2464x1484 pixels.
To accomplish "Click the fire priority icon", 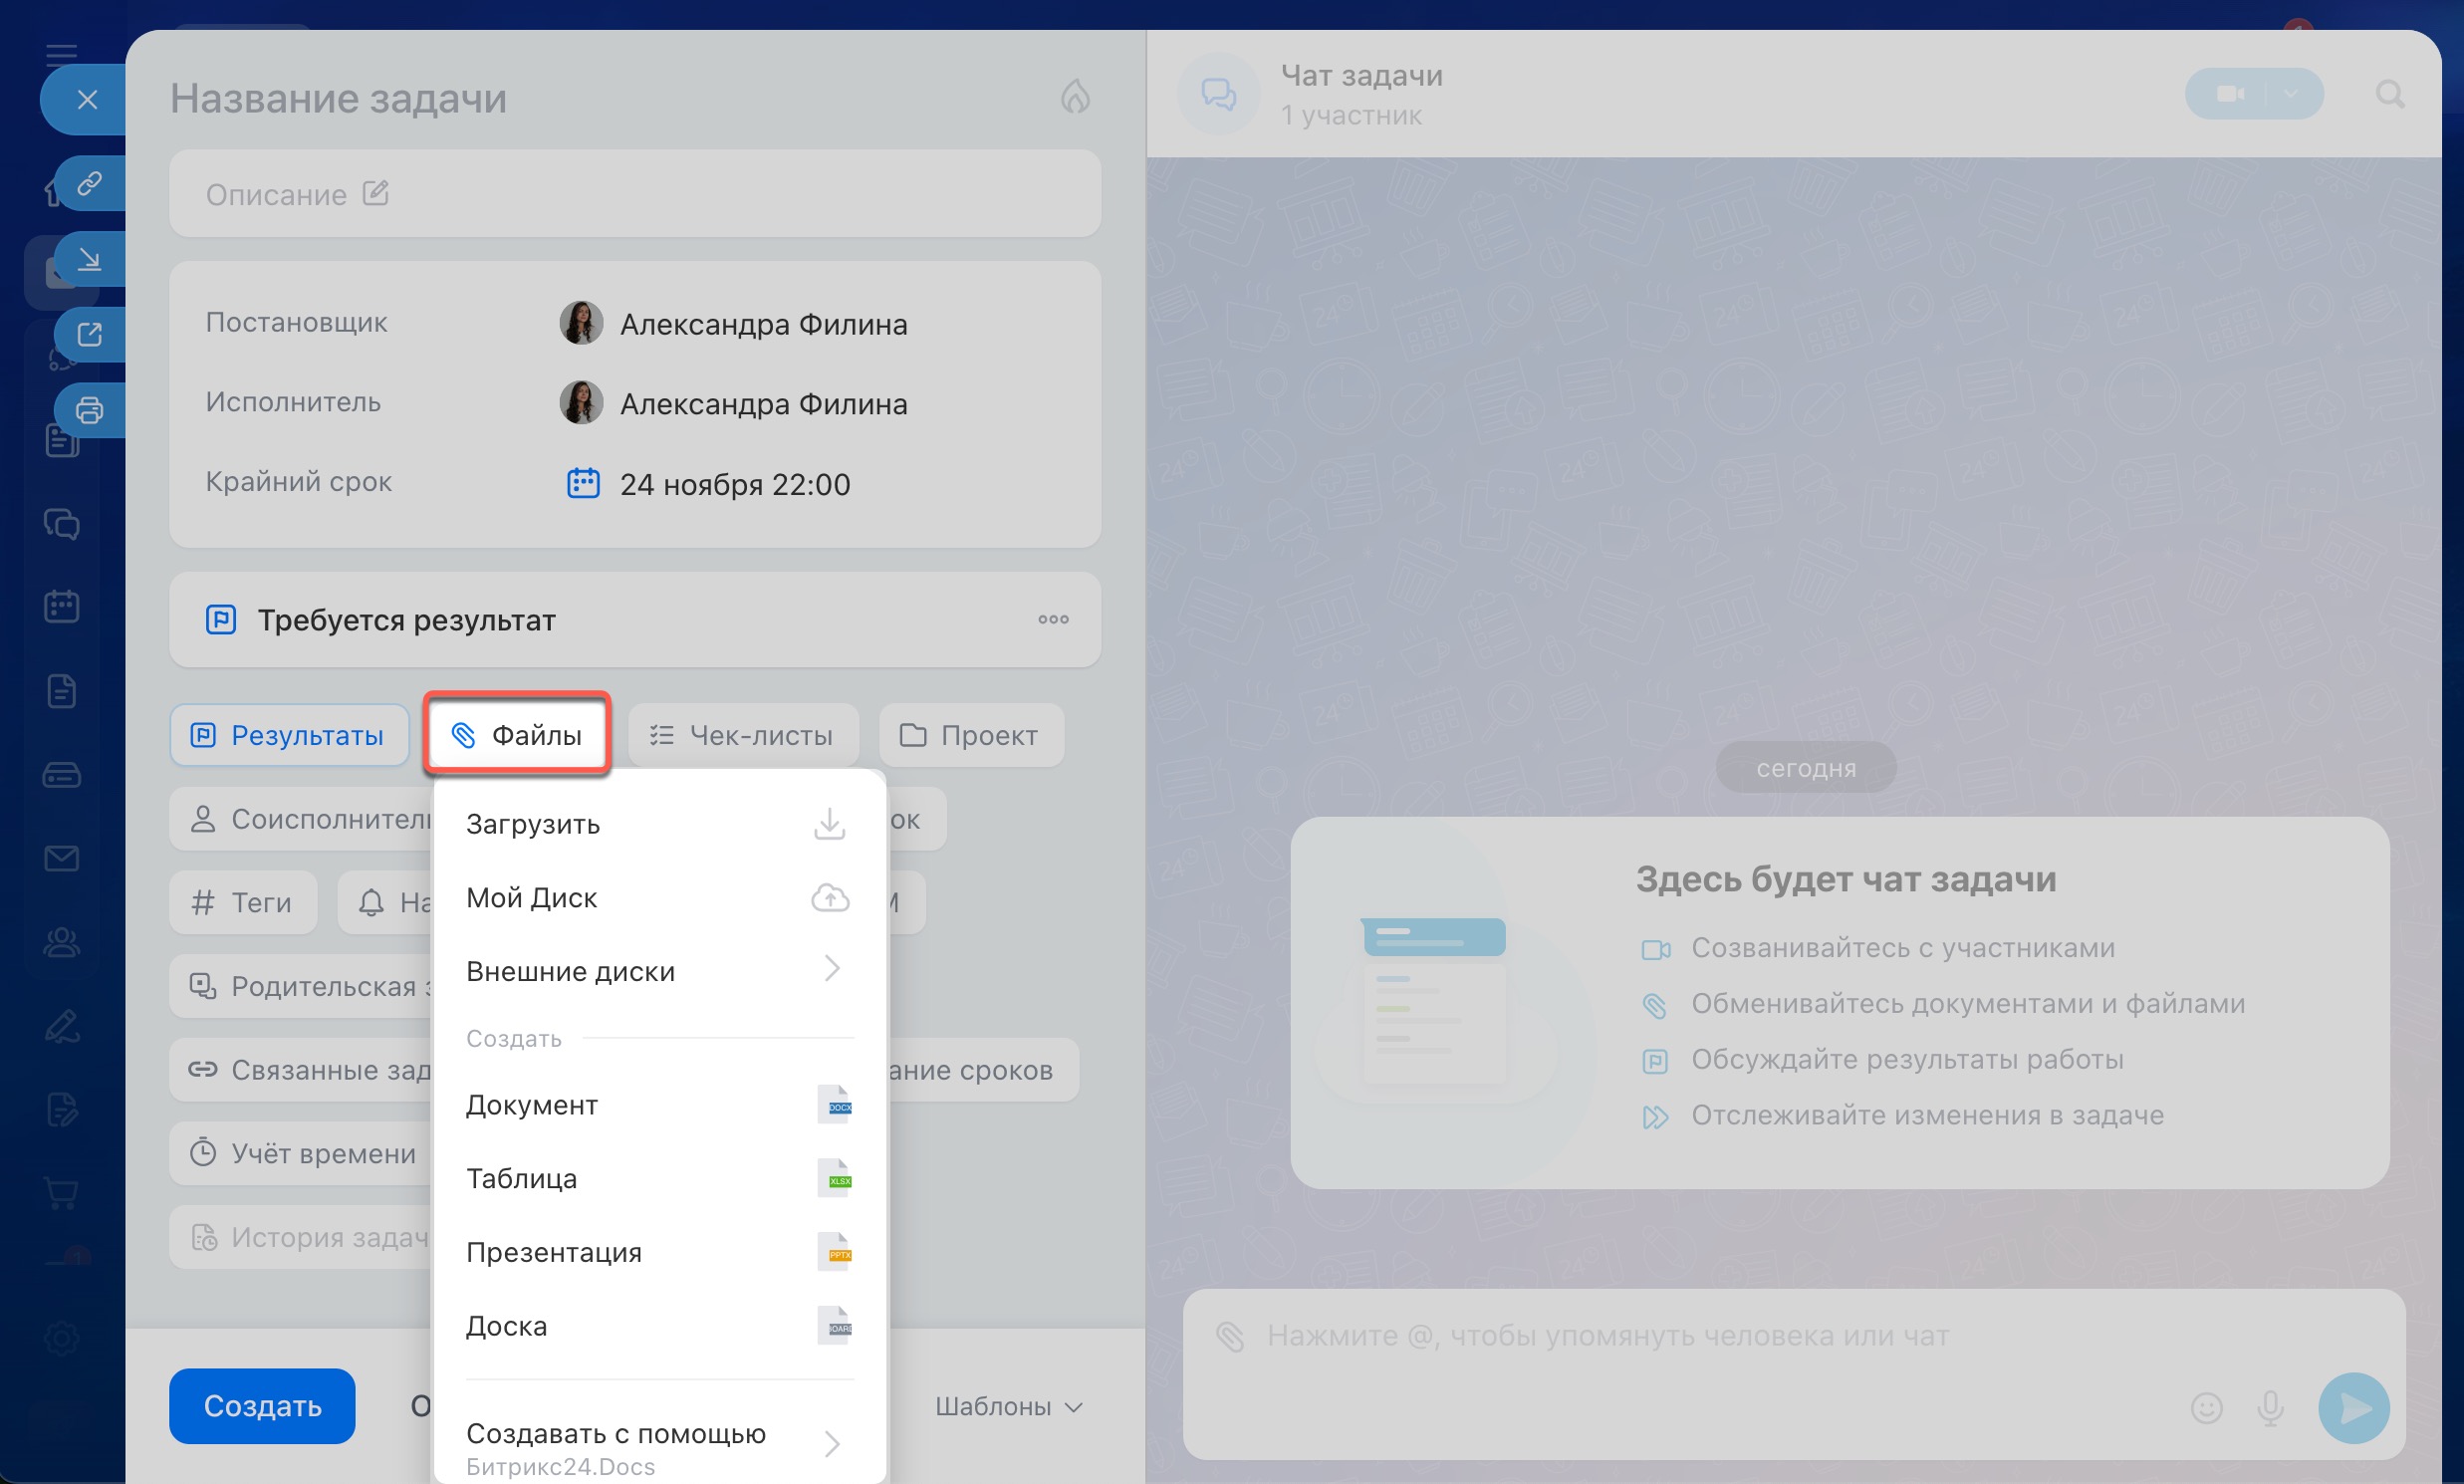I will point(1075,97).
